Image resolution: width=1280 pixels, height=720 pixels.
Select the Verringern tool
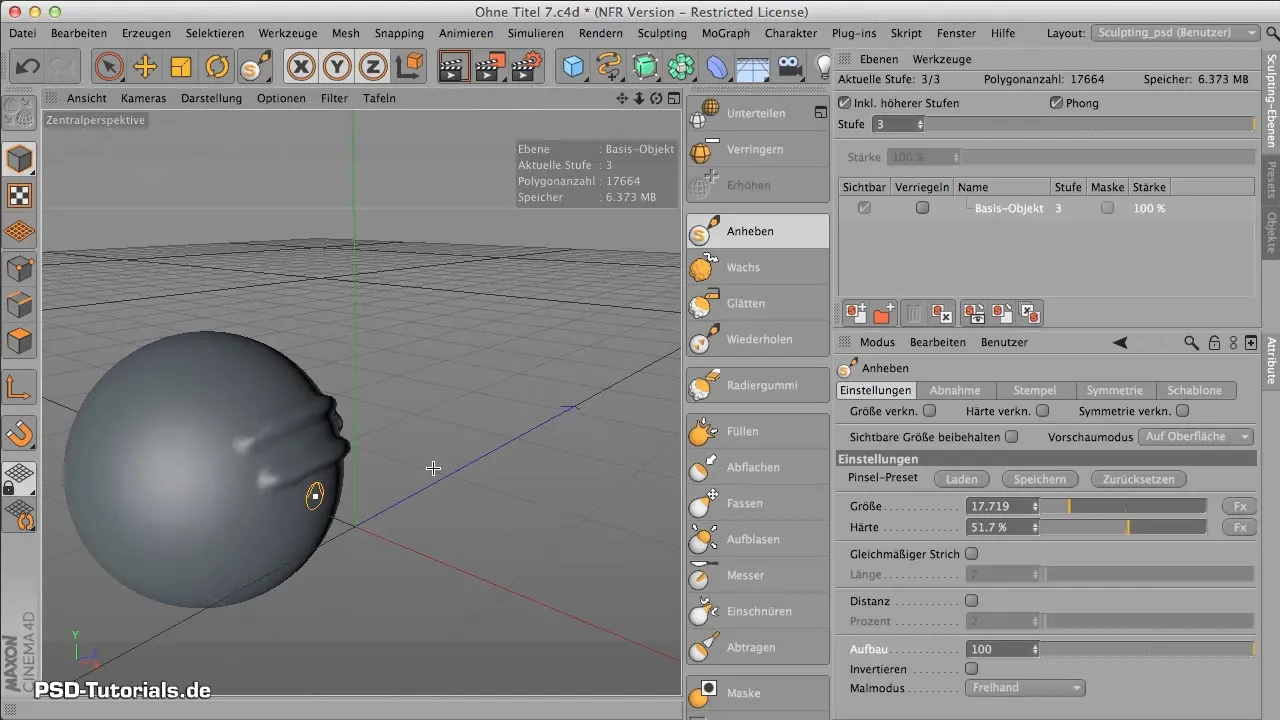(x=757, y=149)
